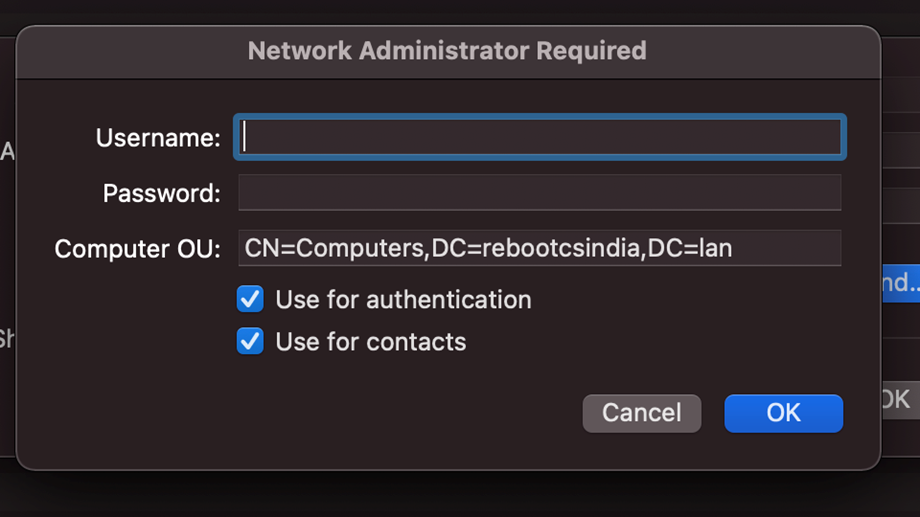This screenshot has width=920, height=517.
Task: Click the "Username:" label
Action: (x=158, y=138)
